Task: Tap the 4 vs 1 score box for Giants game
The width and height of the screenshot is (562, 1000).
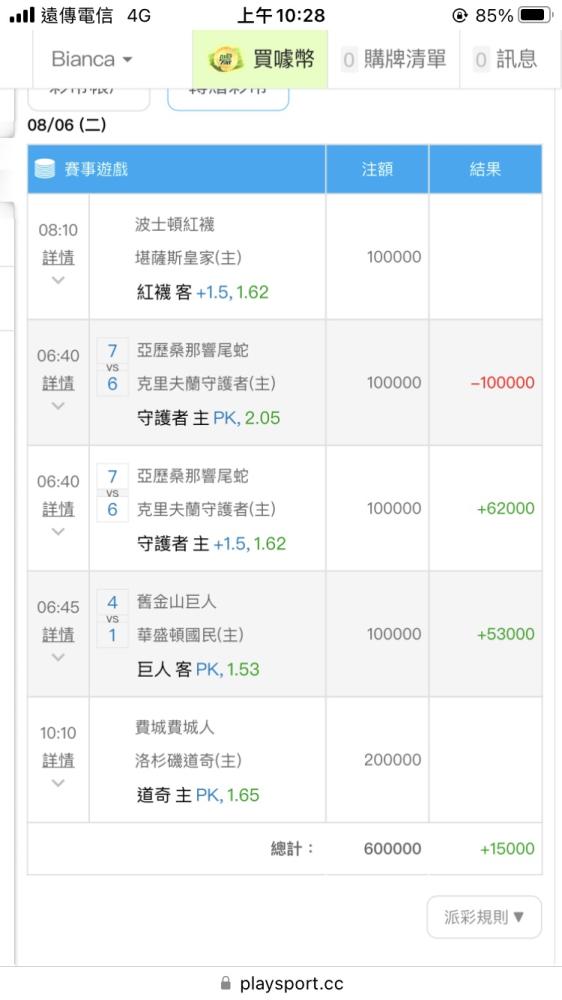Action: [112, 619]
